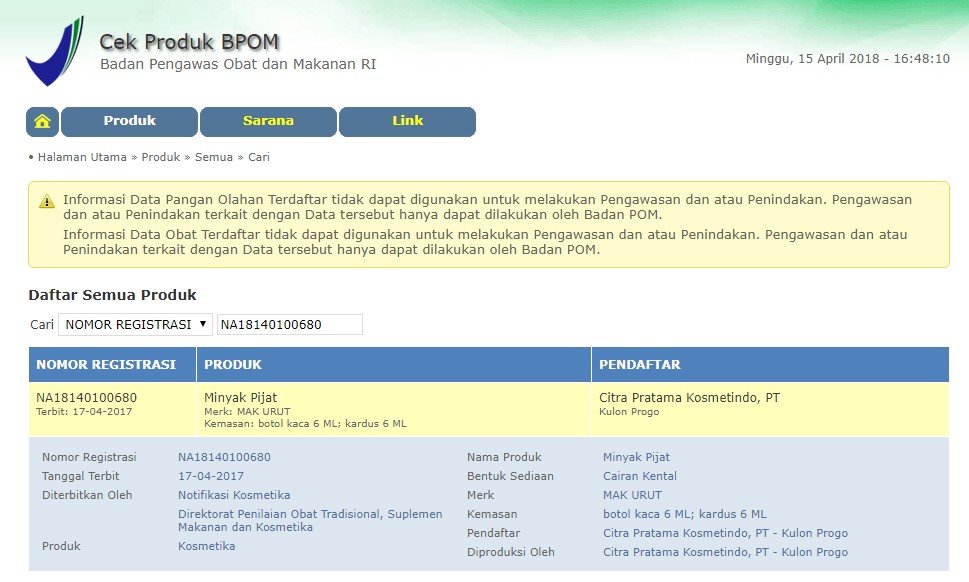Screen dimensions: 969x582
Task: Follow the Semua breadcrumb link
Action: (214, 157)
